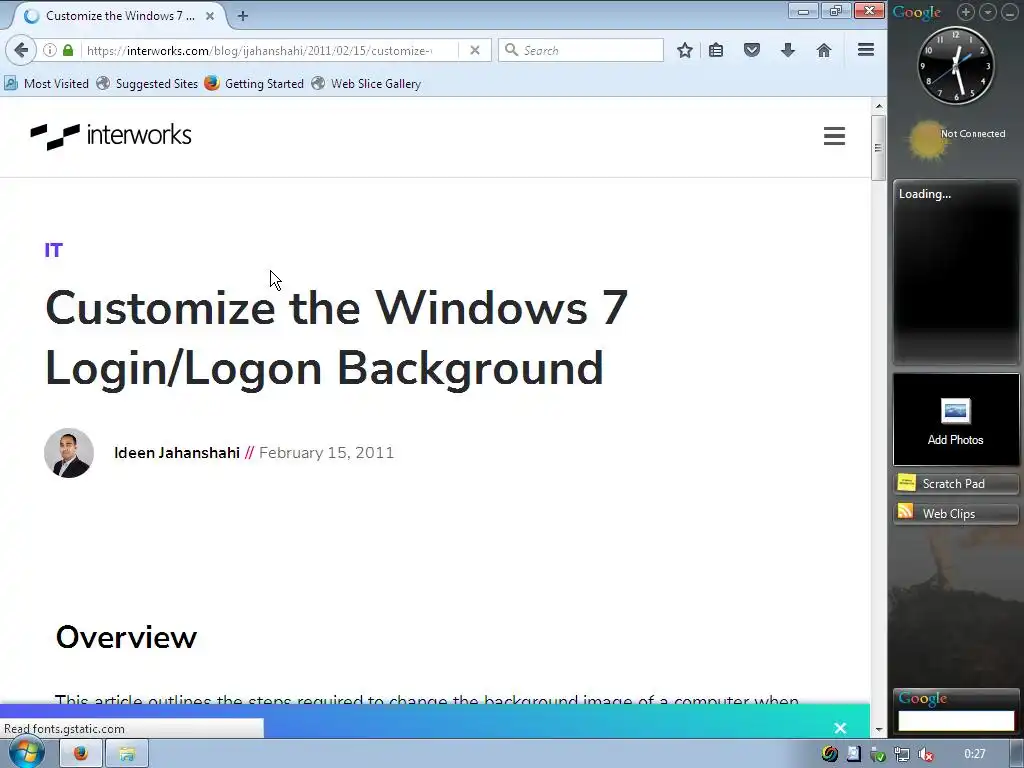Click the Show desktop button

tap(1017, 754)
